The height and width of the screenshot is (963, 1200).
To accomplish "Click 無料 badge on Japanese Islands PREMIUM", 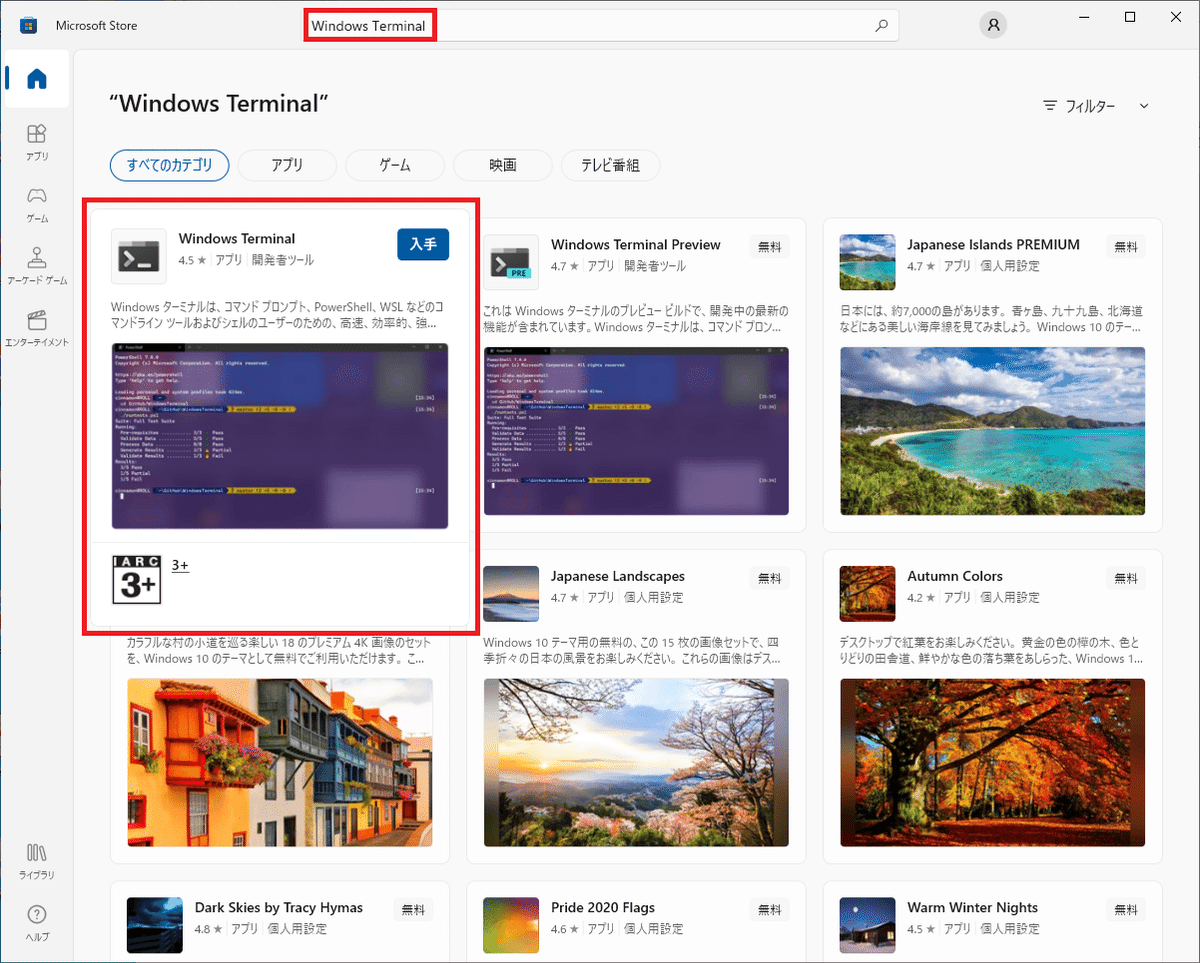I will point(1126,246).
